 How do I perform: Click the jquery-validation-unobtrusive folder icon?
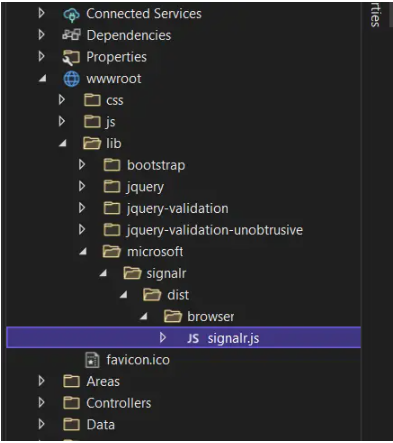(x=112, y=230)
